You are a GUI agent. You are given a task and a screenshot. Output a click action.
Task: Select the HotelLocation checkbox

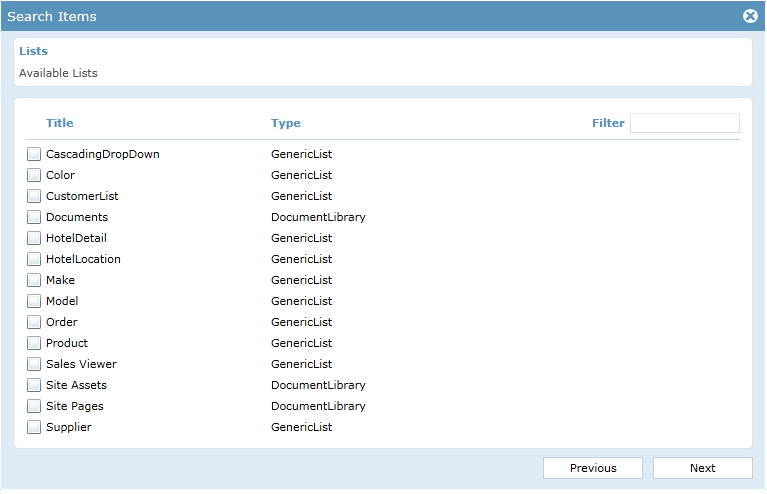pyautogui.click(x=34, y=259)
